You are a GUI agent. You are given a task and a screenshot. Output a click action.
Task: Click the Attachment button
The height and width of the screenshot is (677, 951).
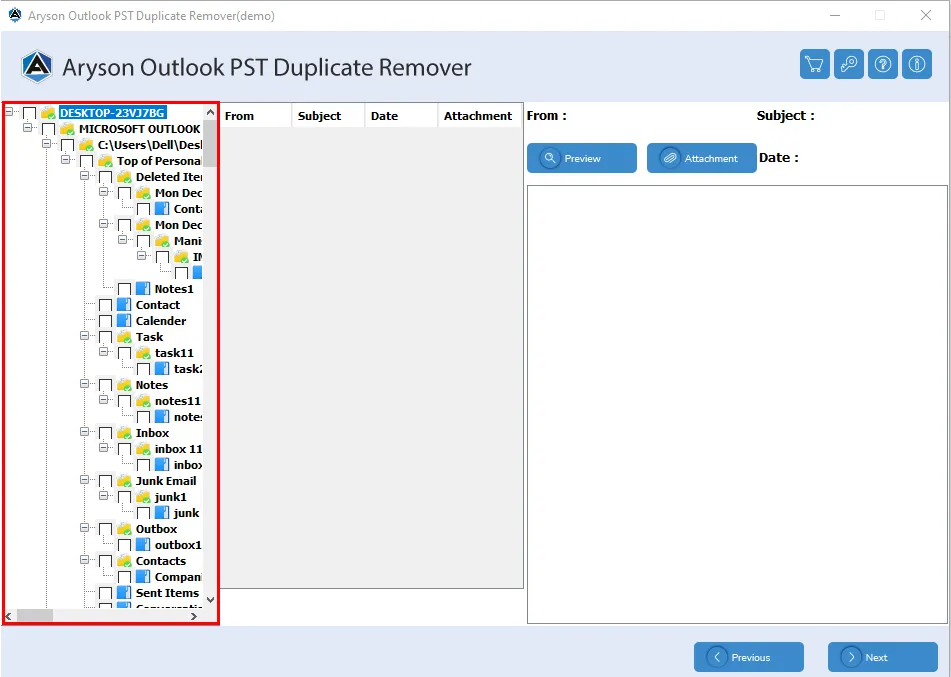coord(702,158)
